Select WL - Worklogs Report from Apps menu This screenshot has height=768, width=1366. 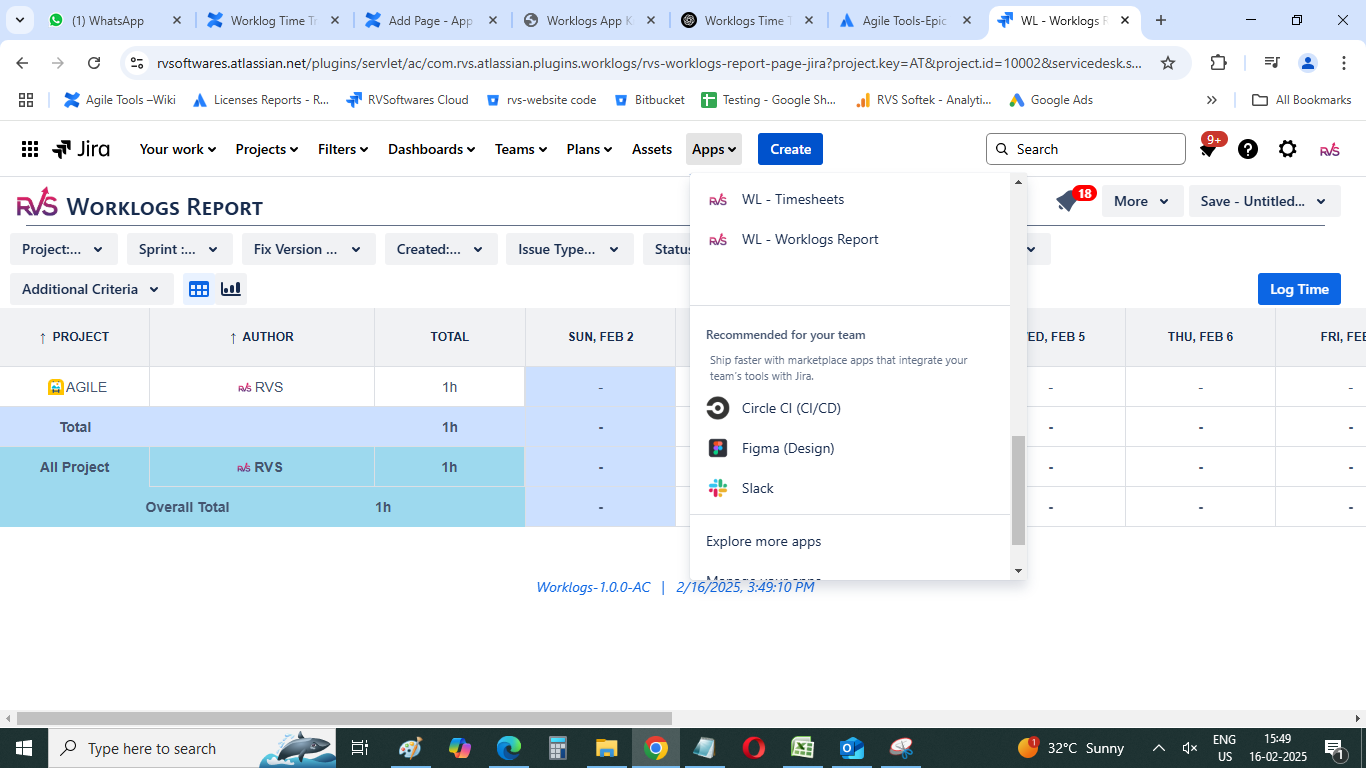pos(850,239)
